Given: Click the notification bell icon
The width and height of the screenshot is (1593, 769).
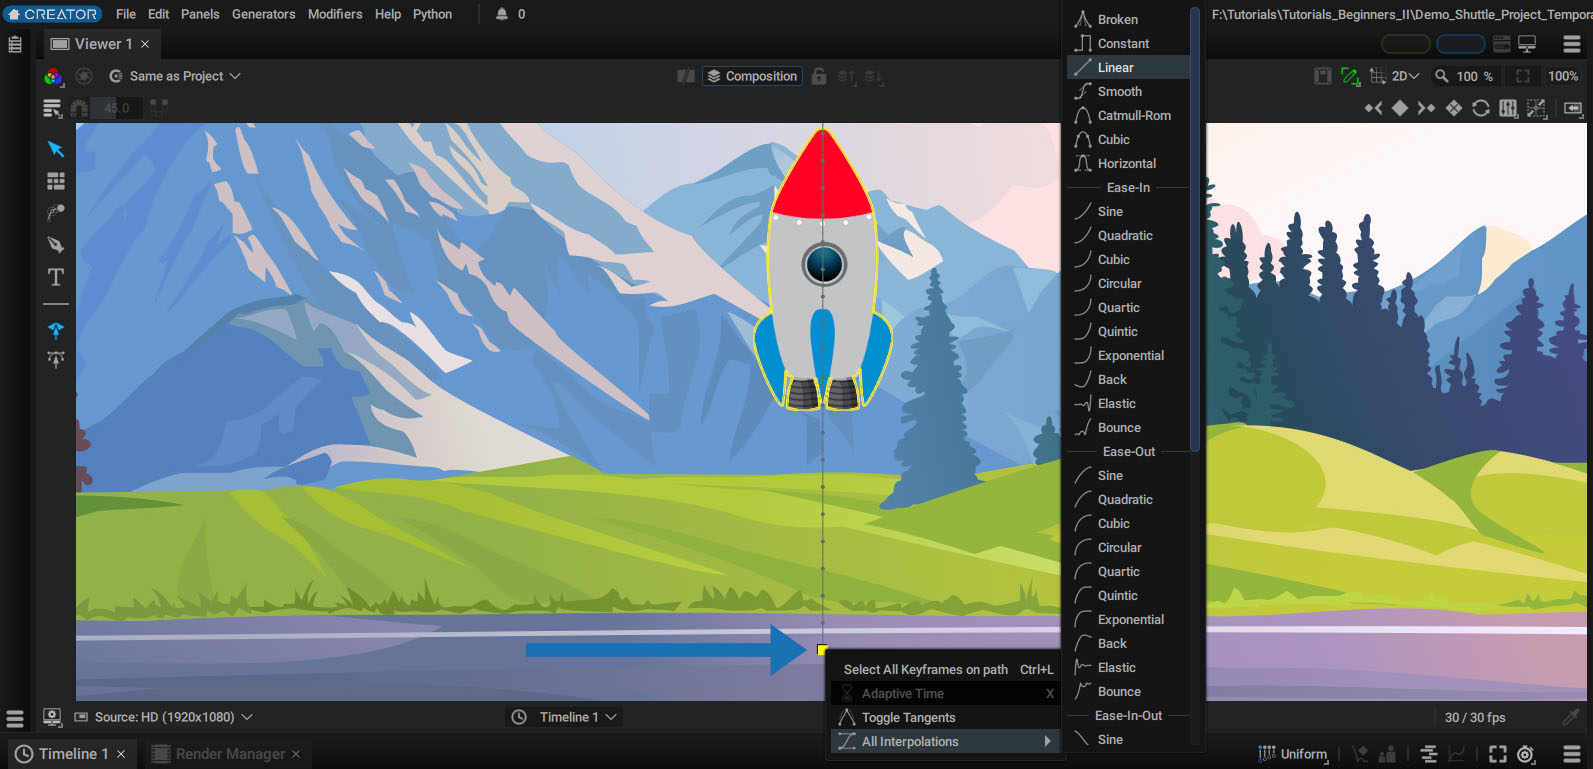Looking at the screenshot, I should point(502,14).
